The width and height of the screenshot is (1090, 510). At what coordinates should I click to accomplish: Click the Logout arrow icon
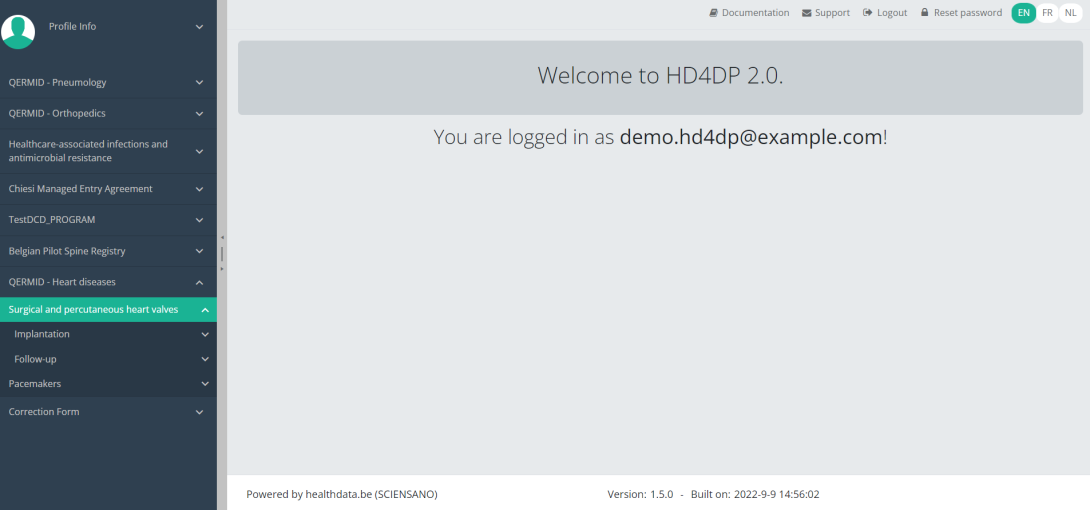pyautogui.click(x=868, y=13)
